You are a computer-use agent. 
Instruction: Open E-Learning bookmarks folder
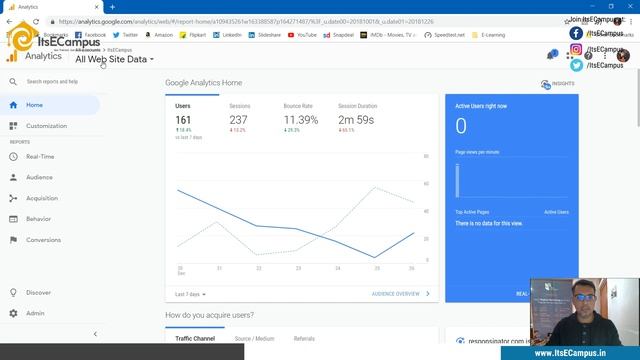tap(489, 35)
